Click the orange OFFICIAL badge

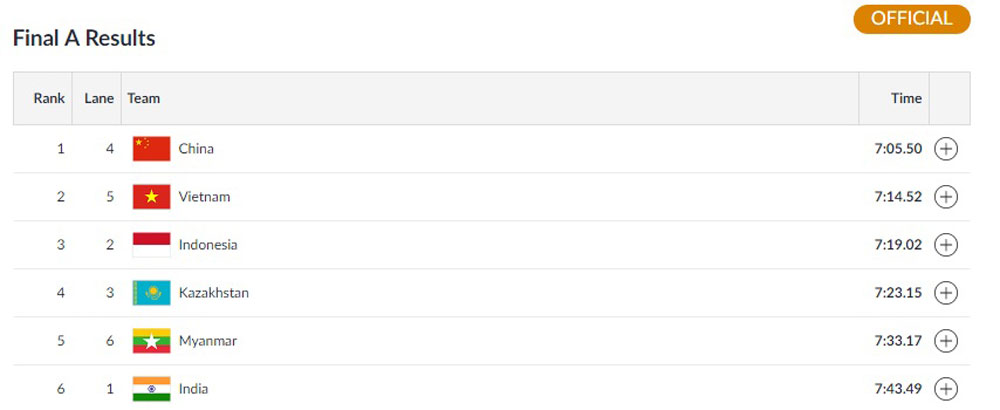click(911, 19)
